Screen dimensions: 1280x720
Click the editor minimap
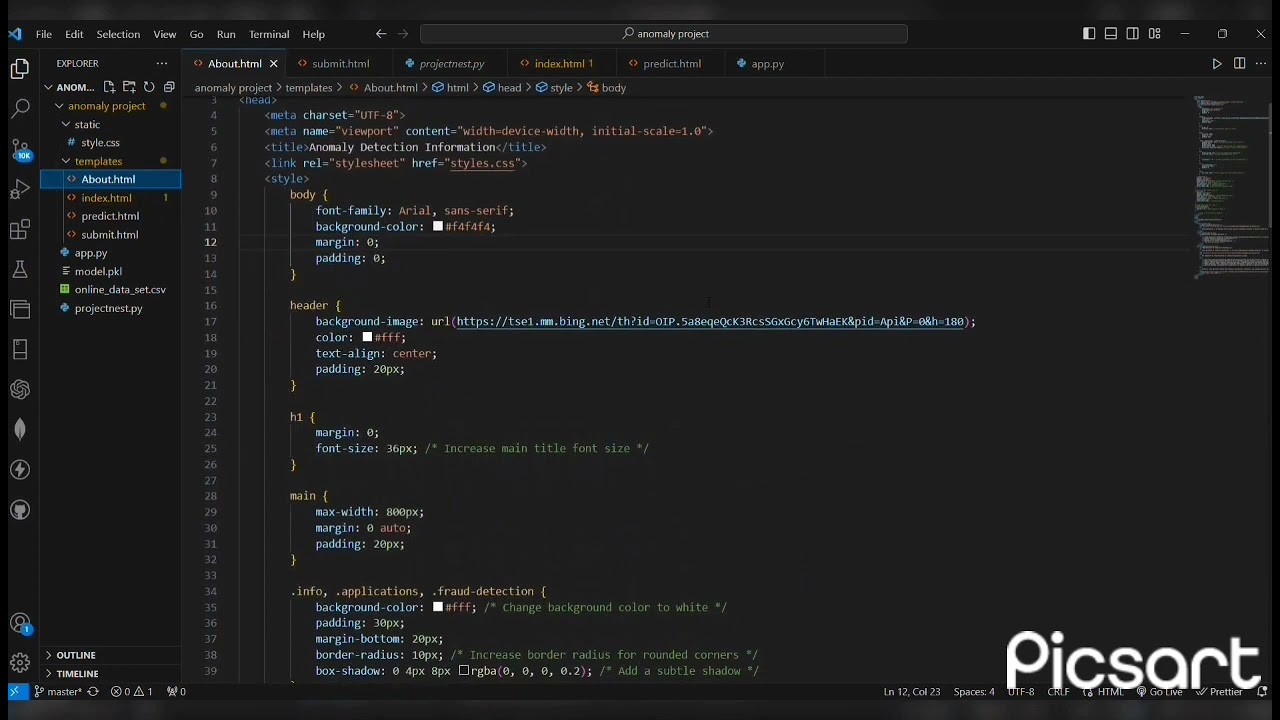(x=1231, y=188)
